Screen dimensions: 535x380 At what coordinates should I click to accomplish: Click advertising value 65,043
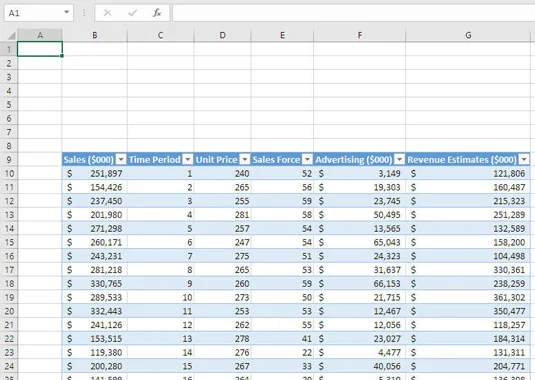coord(387,242)
